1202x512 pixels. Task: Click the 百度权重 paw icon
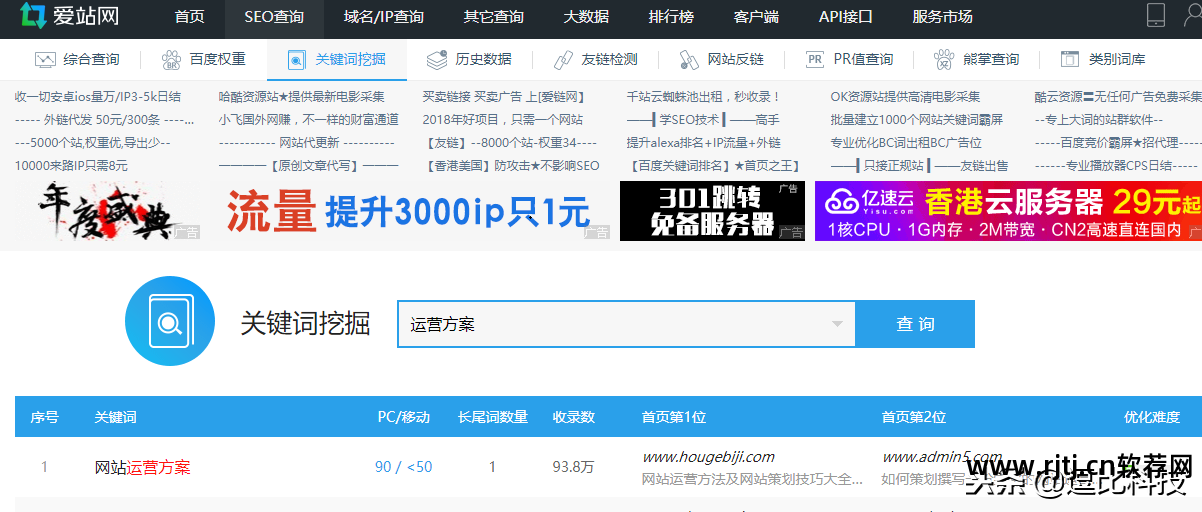click(172, 59)
